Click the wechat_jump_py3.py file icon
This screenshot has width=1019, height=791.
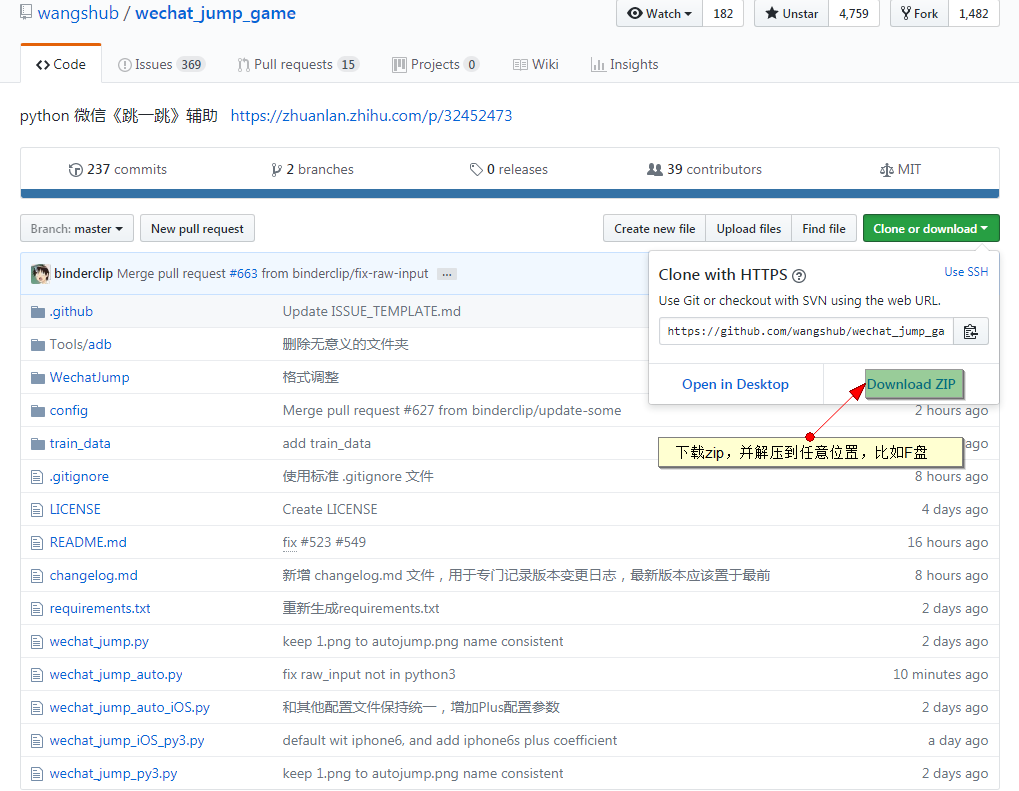click(37, 774)
